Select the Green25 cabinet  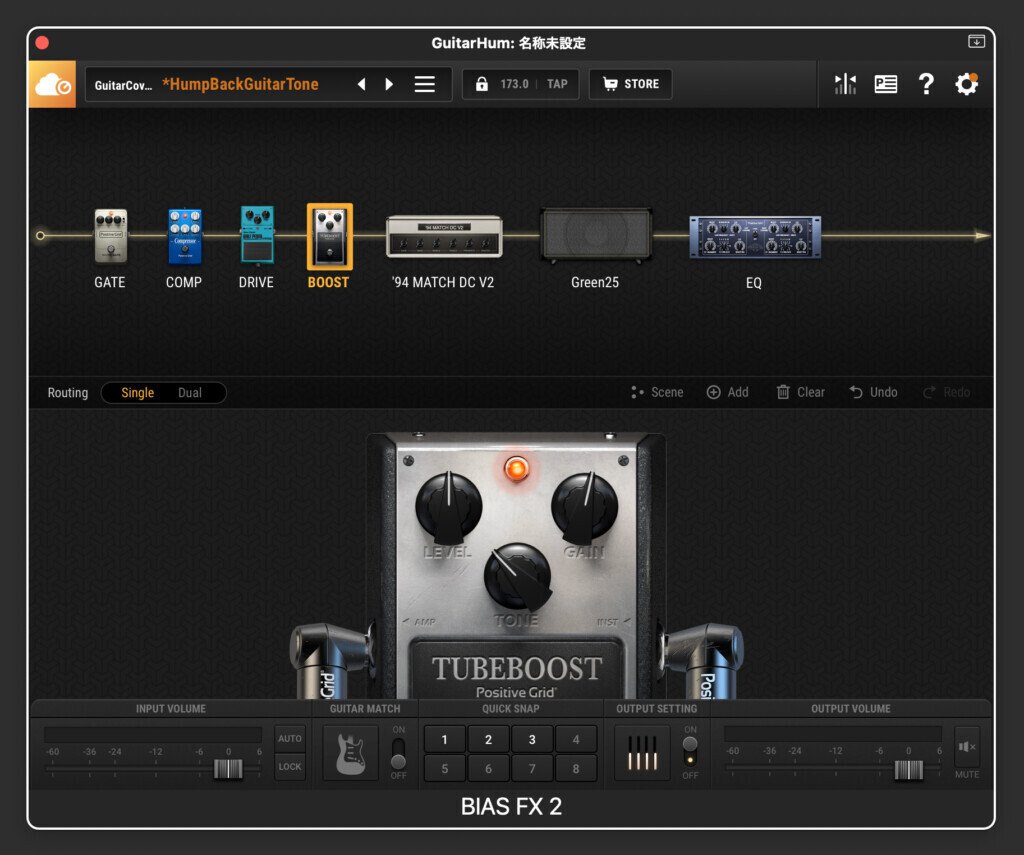596,235
